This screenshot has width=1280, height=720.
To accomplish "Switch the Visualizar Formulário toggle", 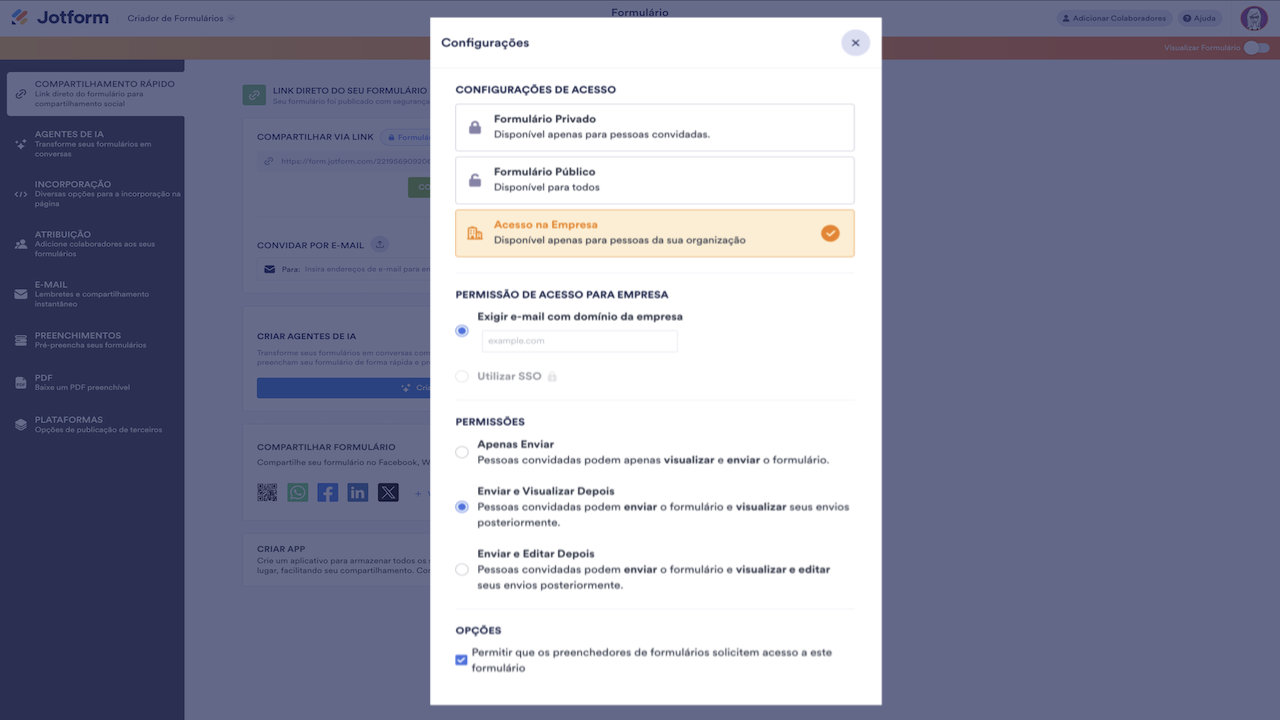I will [1256, 48].
